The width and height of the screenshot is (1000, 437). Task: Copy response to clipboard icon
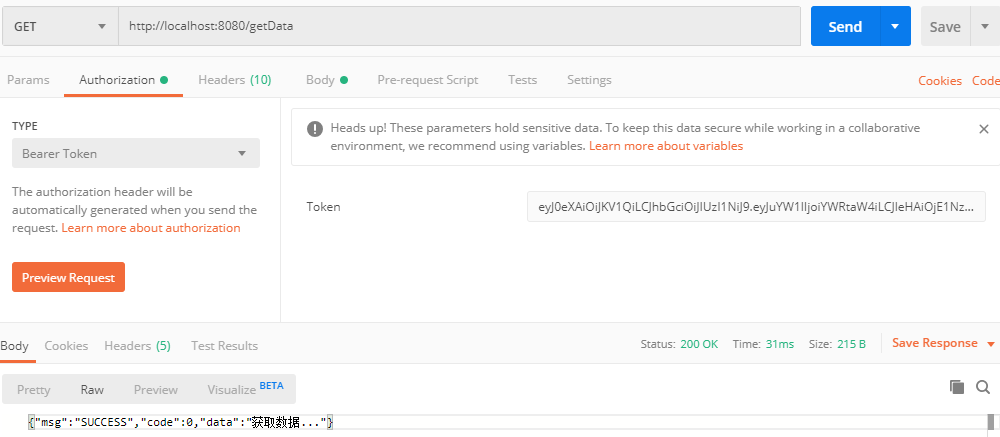tap(957, 387)
